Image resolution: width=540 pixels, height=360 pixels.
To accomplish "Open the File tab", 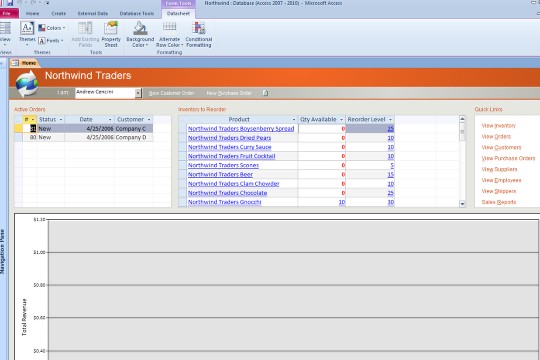I will [x=8, y=13].
